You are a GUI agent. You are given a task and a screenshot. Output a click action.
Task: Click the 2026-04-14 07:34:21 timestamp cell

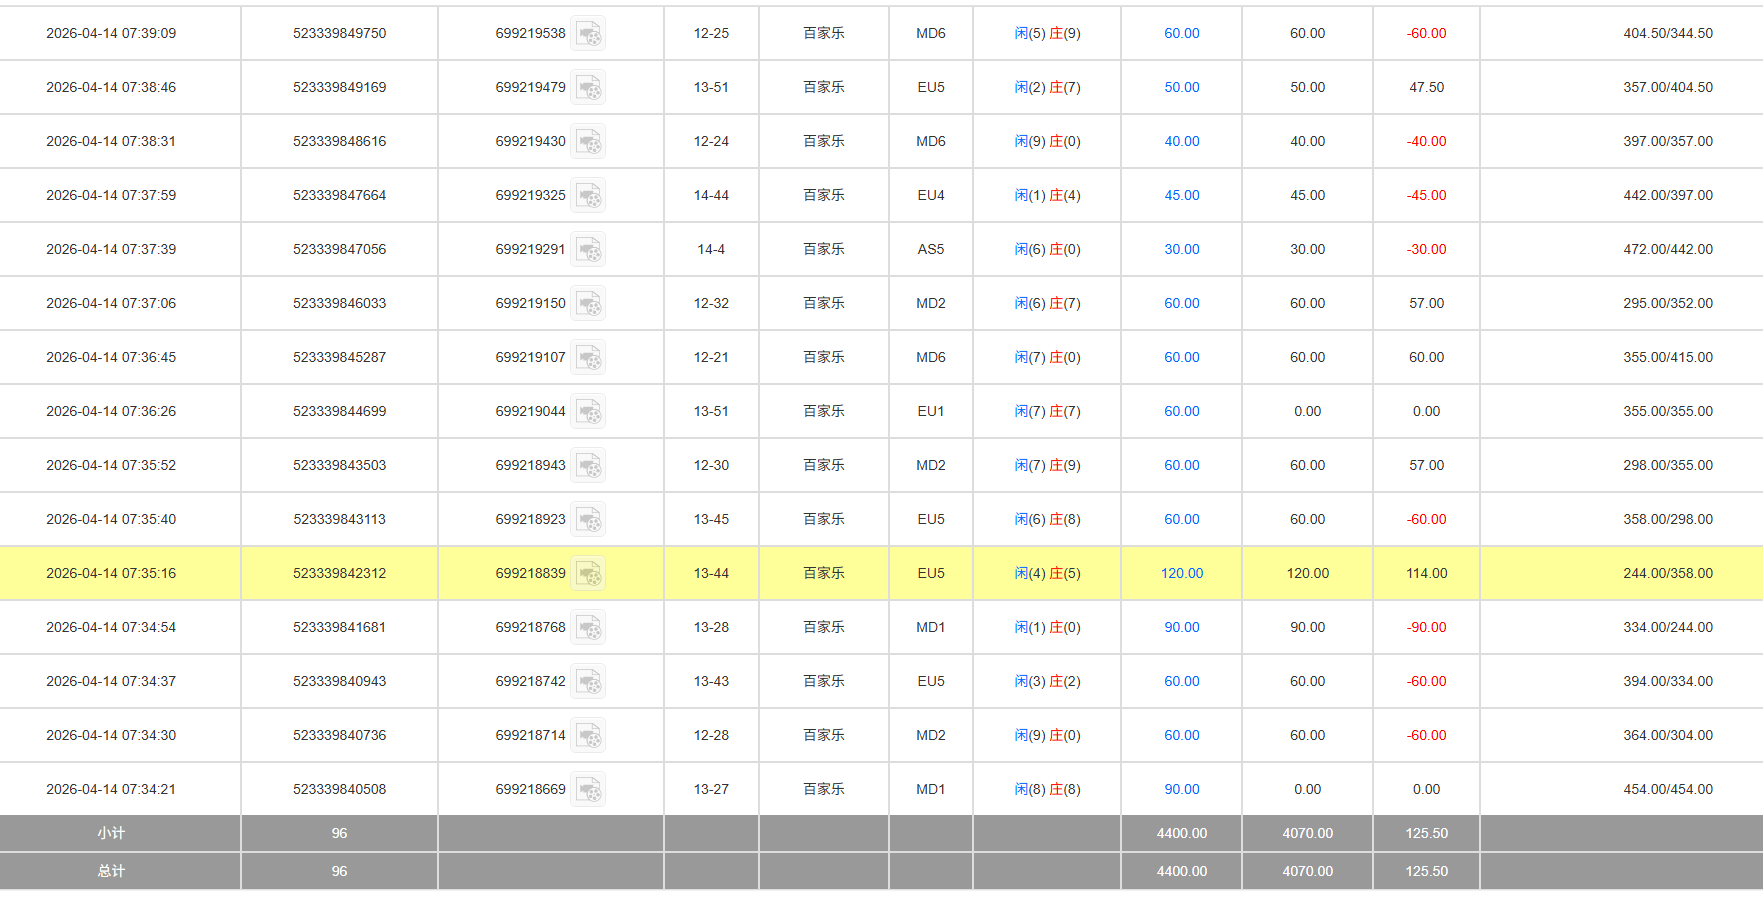tap(111, 790)
